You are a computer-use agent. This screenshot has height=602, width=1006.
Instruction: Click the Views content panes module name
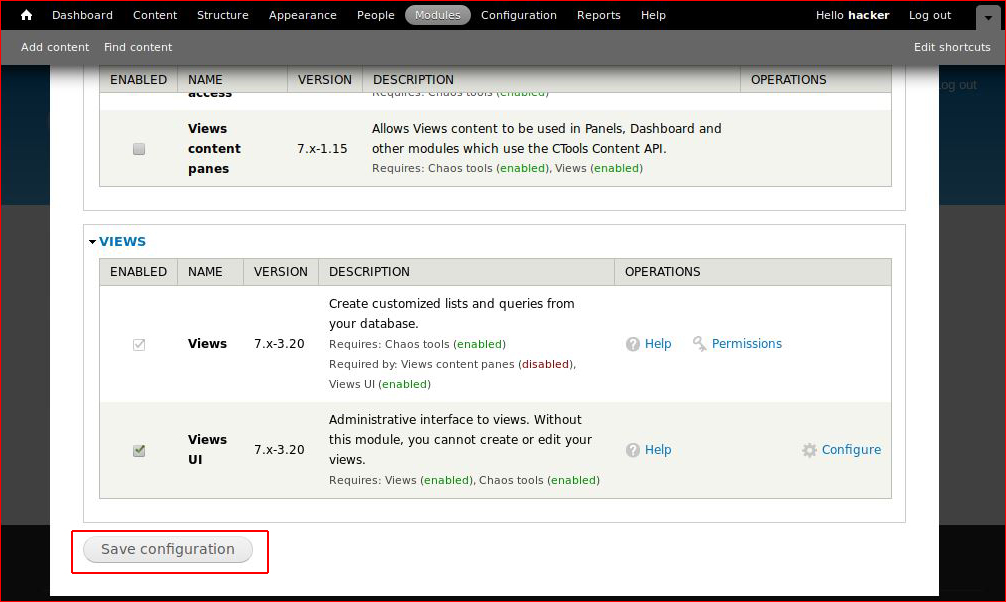[x=214, y=149]
